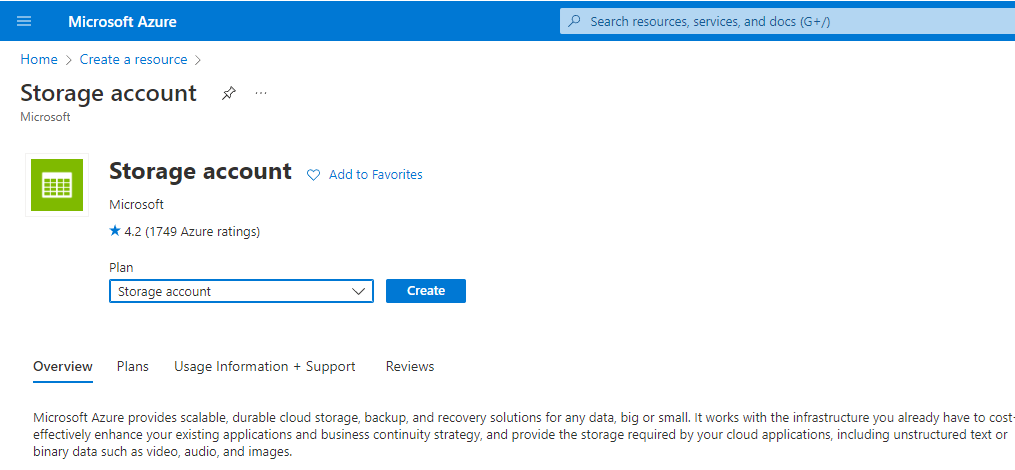Click the Microsoft Azure brand title
Image resolution: width=1015 pixels, height=470 pixels.
tap(122, 21)
